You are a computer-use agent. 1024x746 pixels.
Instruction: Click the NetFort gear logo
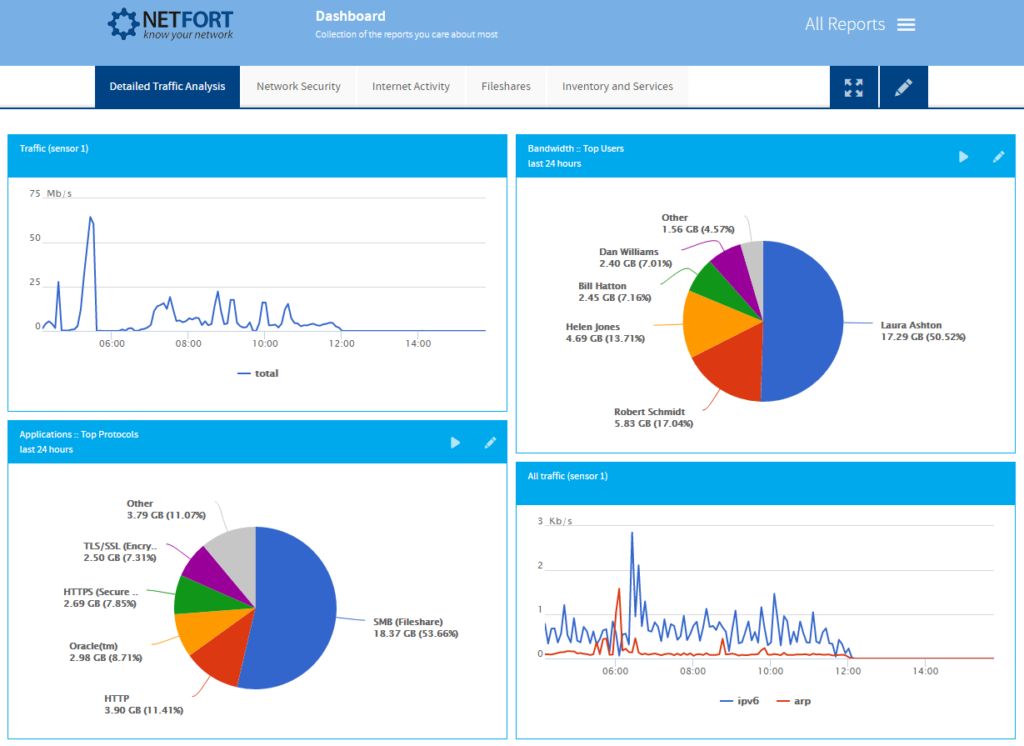tap(123, 24)
